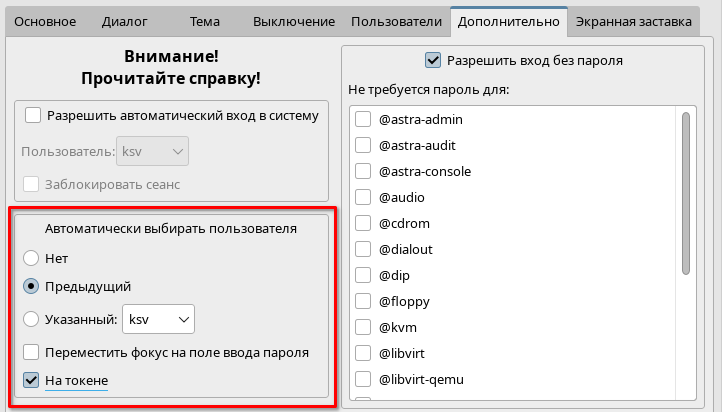Check @astra-admin in password-free list
Screen dimensions: 722x412
363,120
